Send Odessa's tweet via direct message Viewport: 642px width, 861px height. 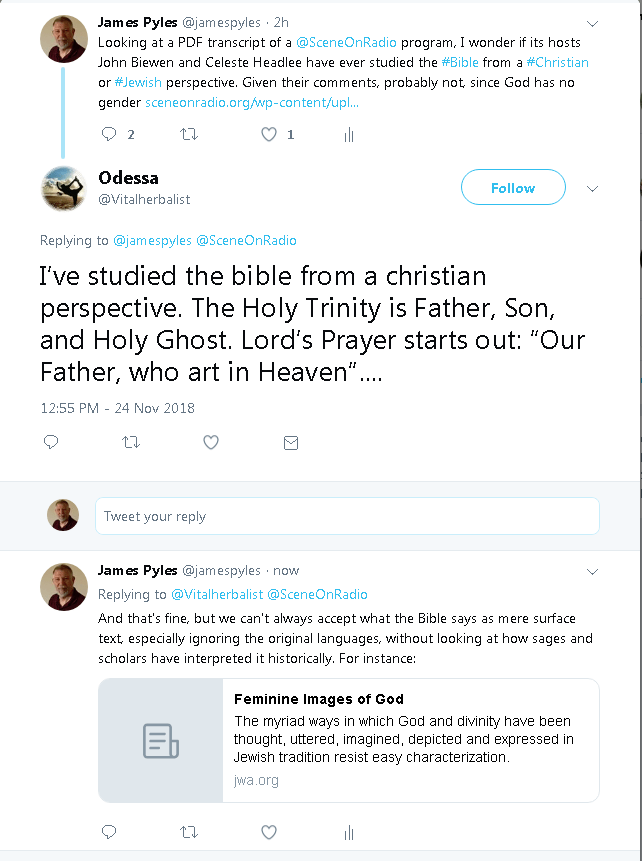coord(291,442)
